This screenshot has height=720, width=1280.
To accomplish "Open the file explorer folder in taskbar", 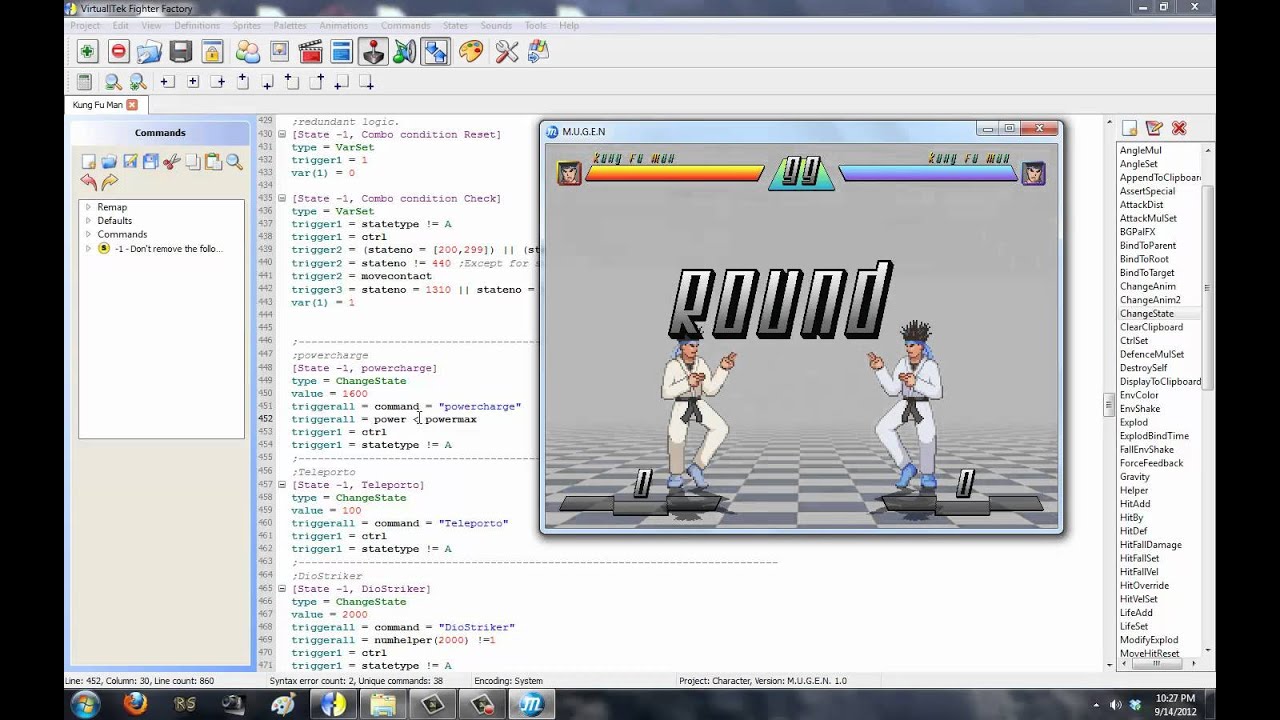I will (382, 704).
